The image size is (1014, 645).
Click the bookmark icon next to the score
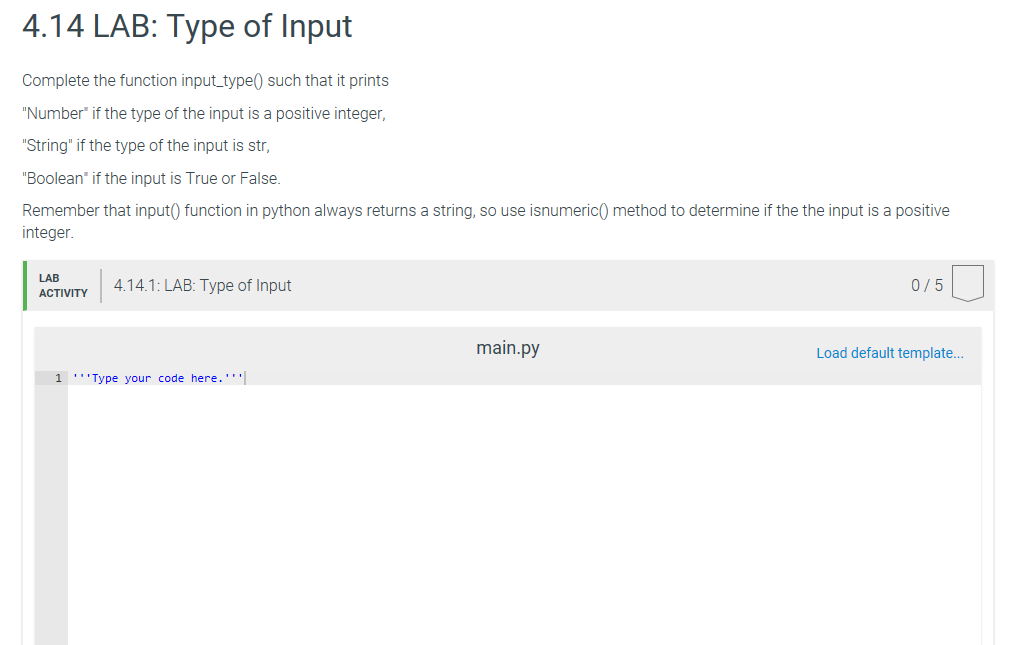(969, 282)
